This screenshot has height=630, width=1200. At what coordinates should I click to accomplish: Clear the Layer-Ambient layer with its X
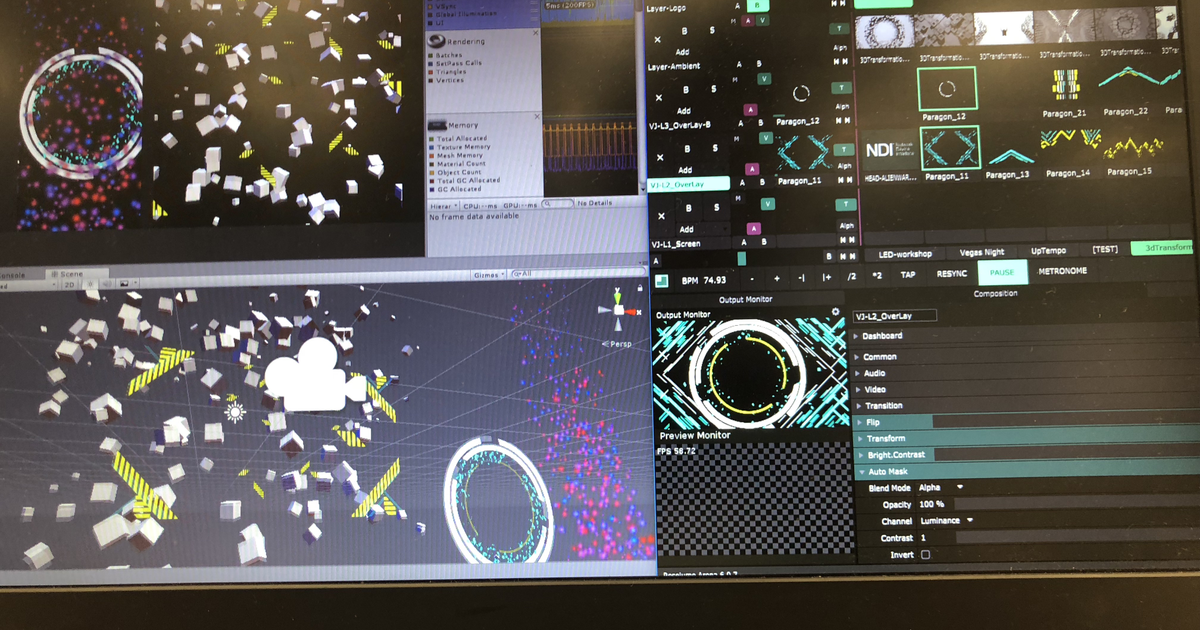pyautogui.click(x=657, y=40)
